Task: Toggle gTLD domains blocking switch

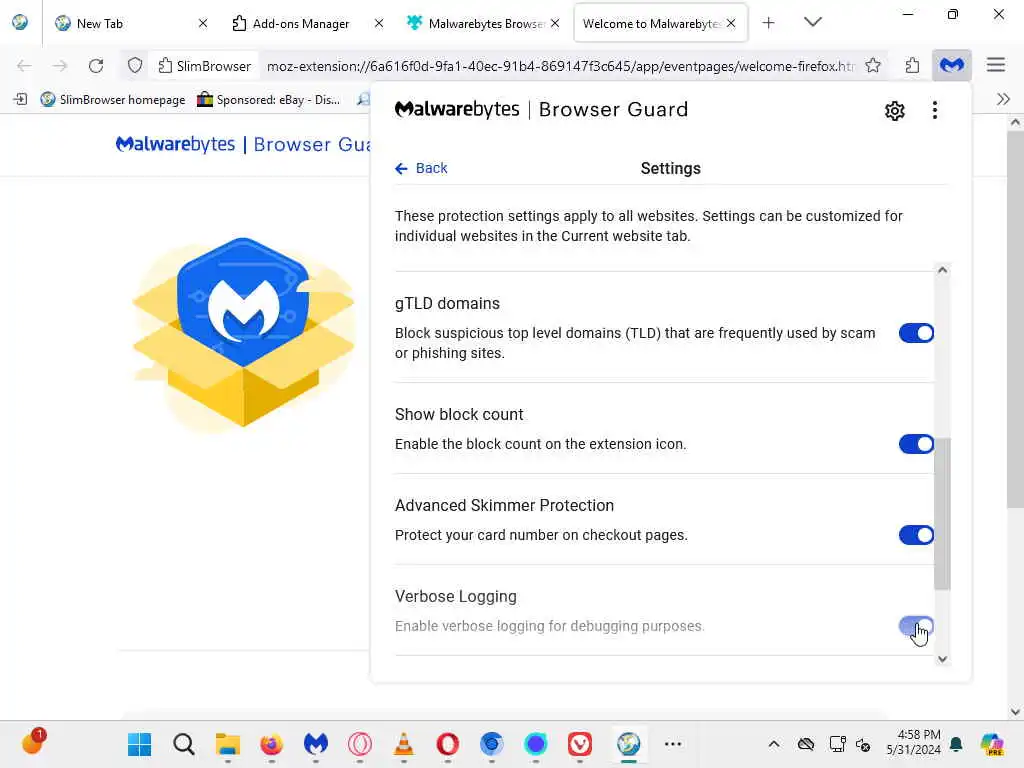Action: click(916, 333)
